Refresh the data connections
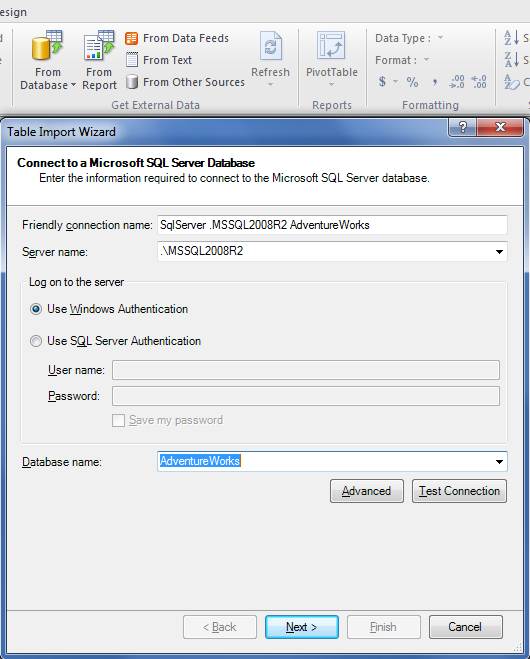This screenshot has height=659, width=530. click(x=270, y=59)
